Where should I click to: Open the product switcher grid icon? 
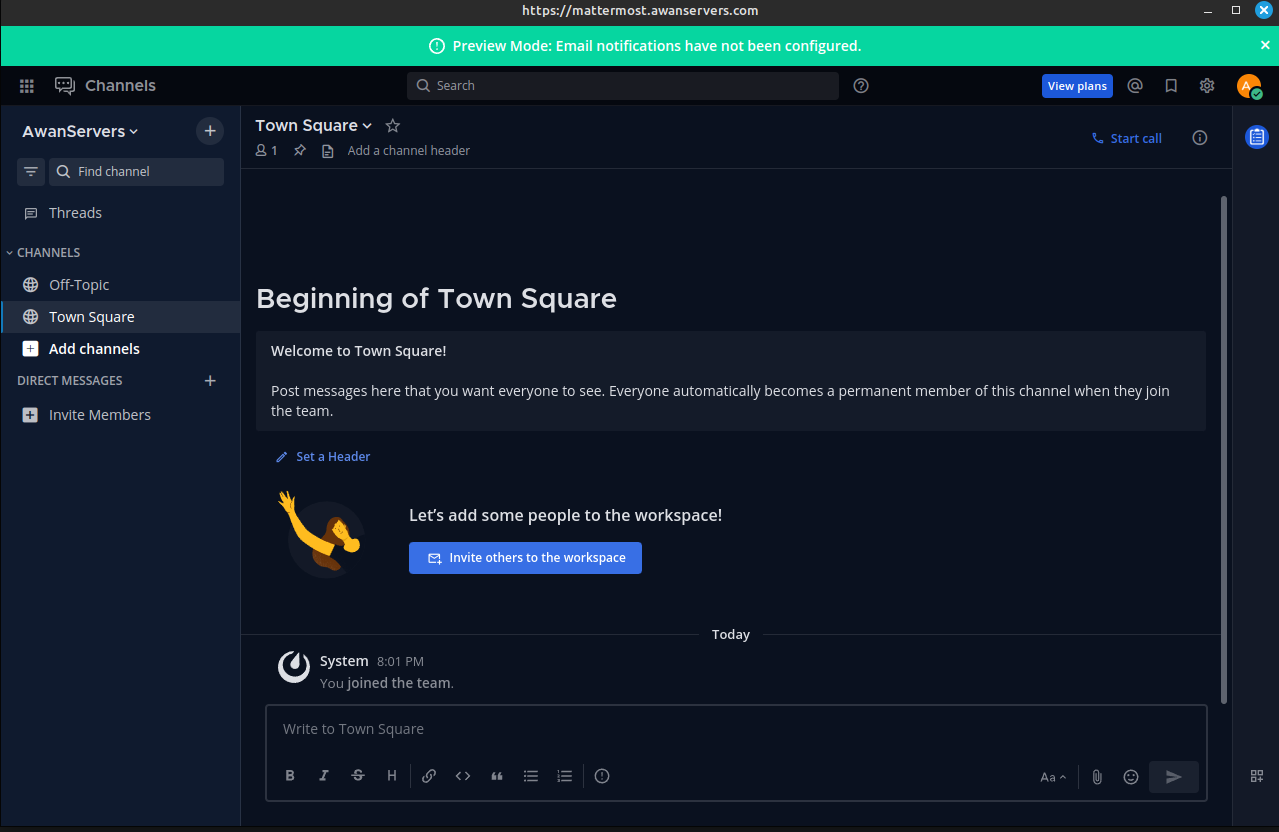click(x=27, y=86)
